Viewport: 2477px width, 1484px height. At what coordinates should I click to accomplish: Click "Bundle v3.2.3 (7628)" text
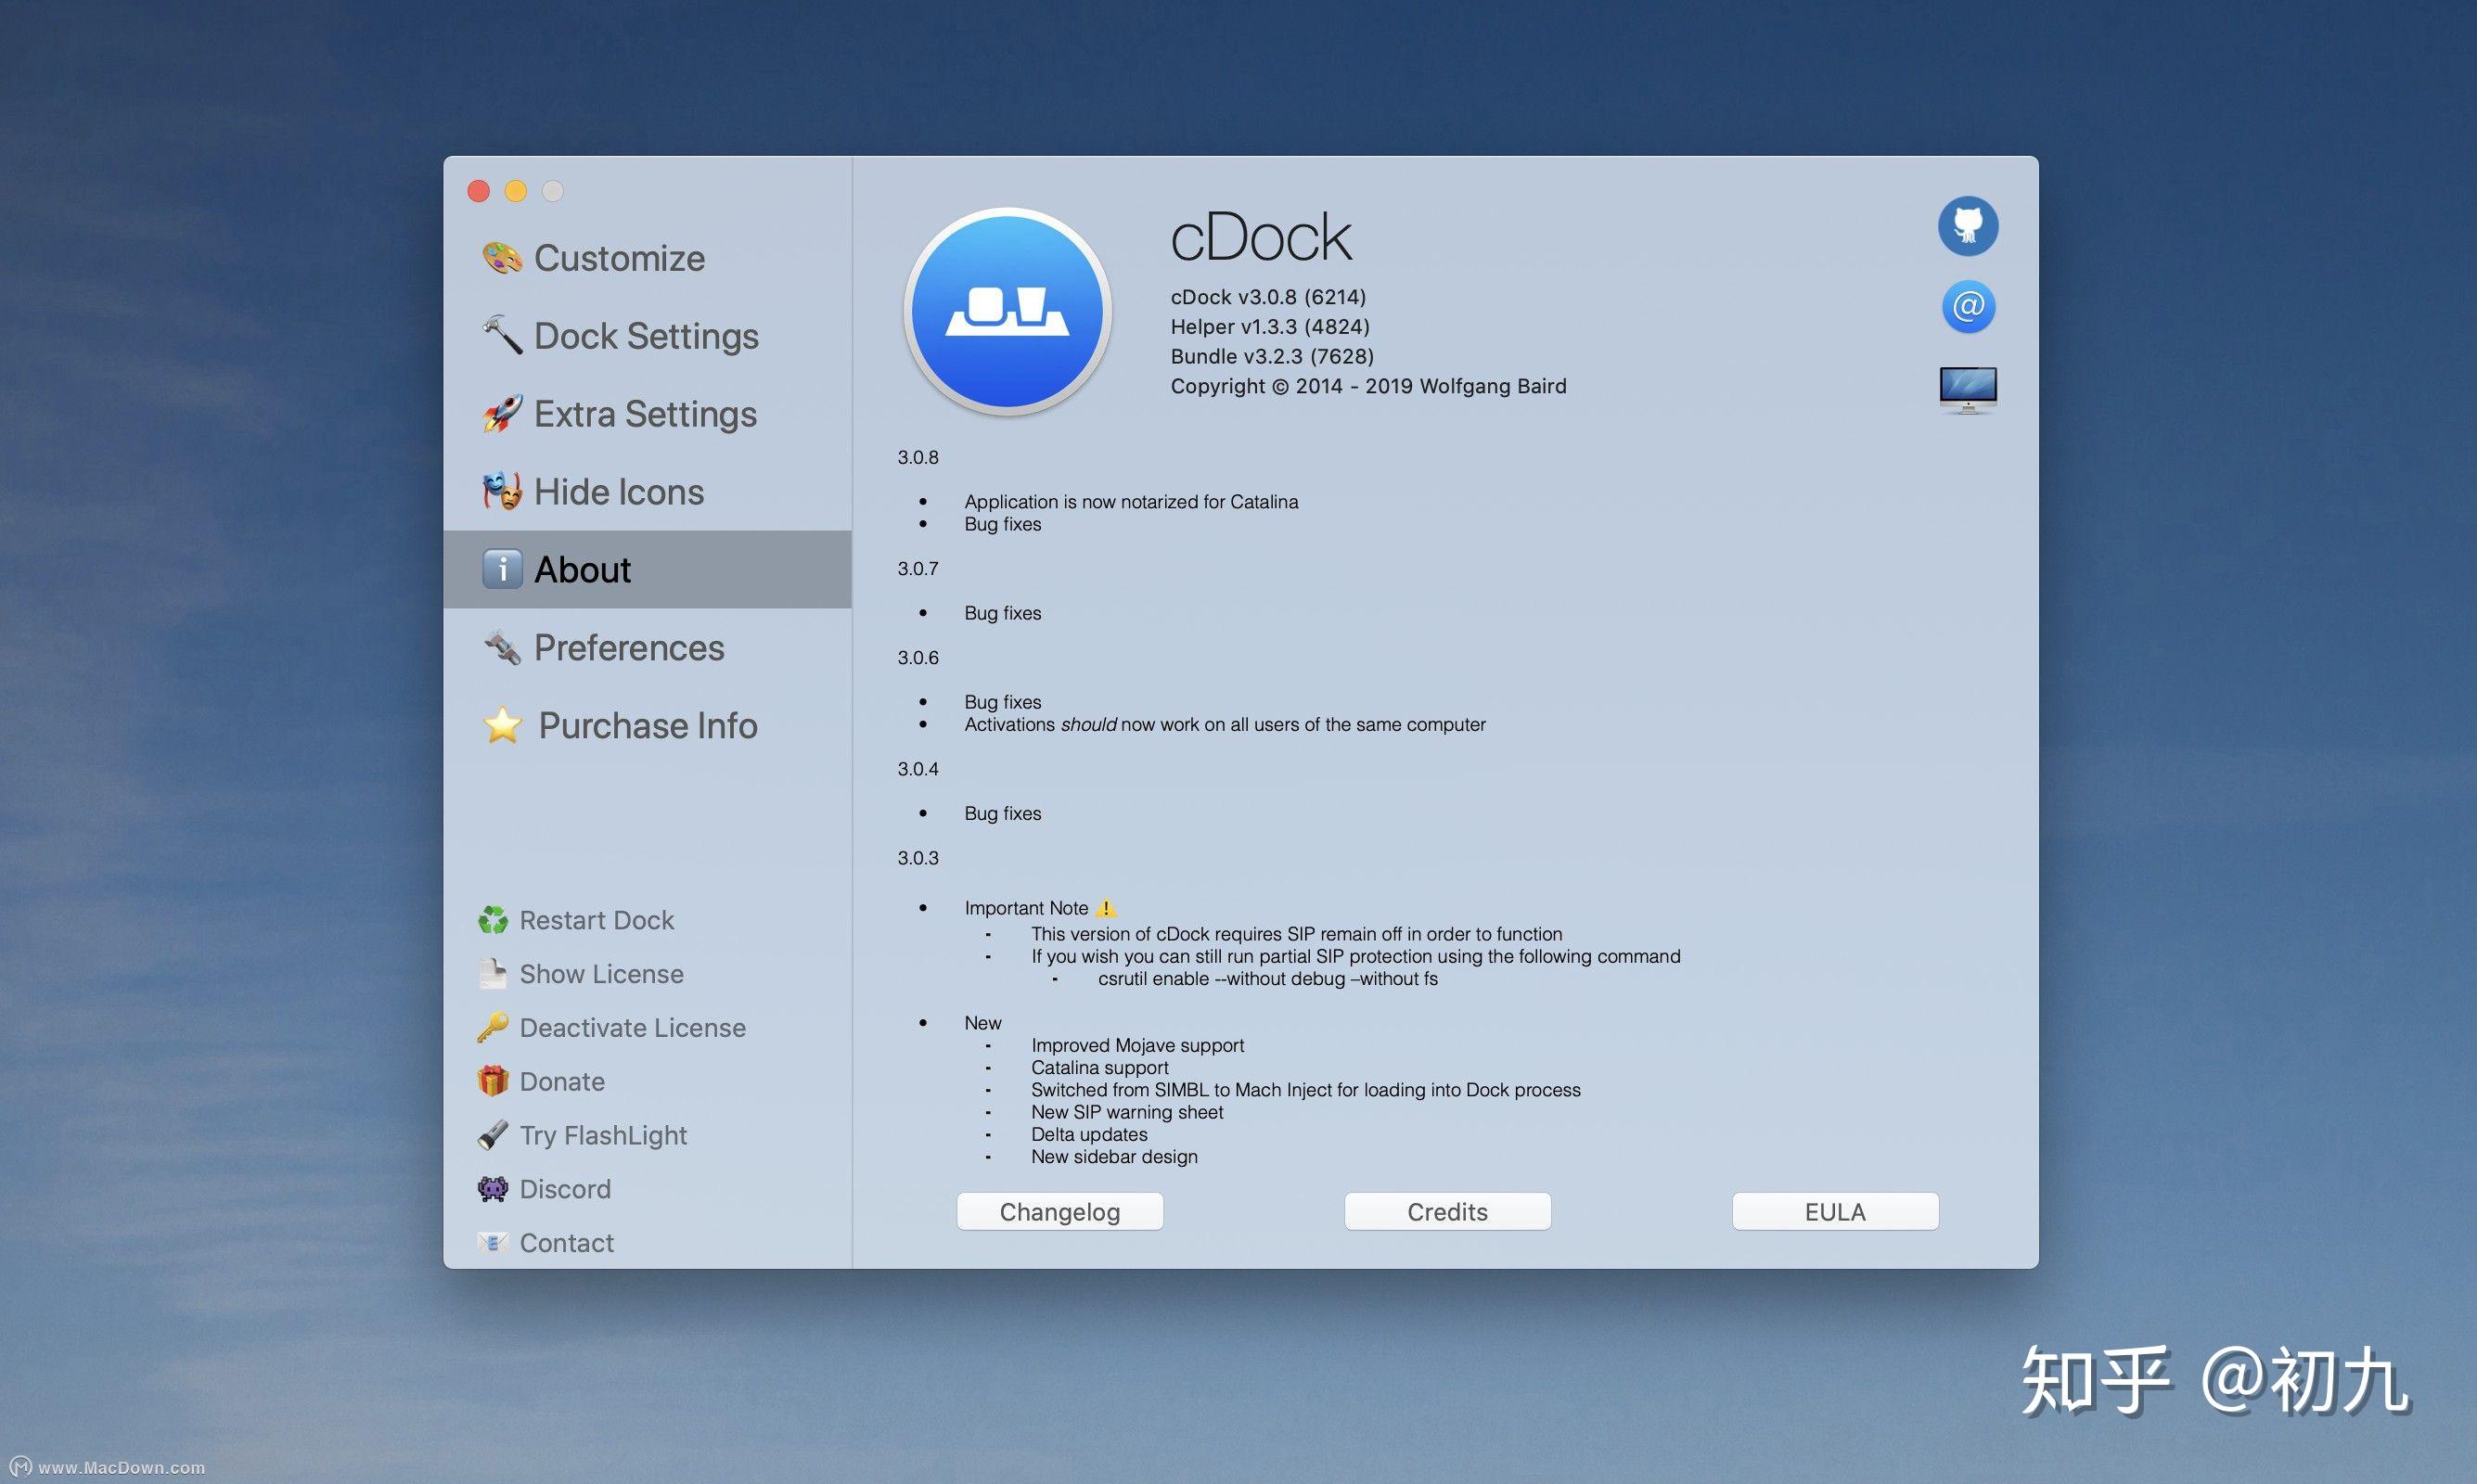[1272, 357]
